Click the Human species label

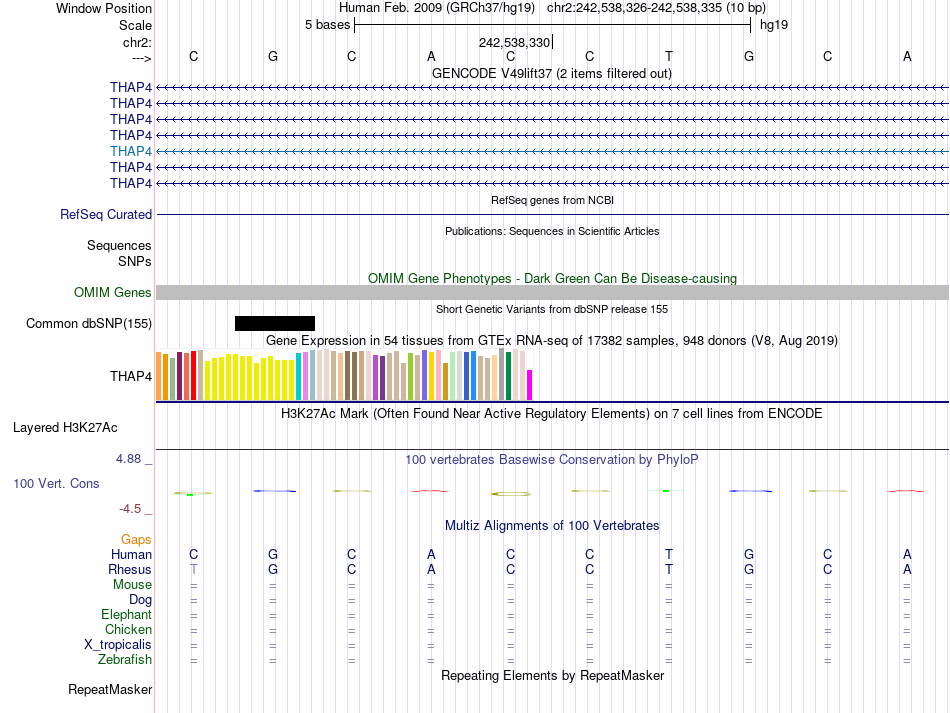point(131,554)
